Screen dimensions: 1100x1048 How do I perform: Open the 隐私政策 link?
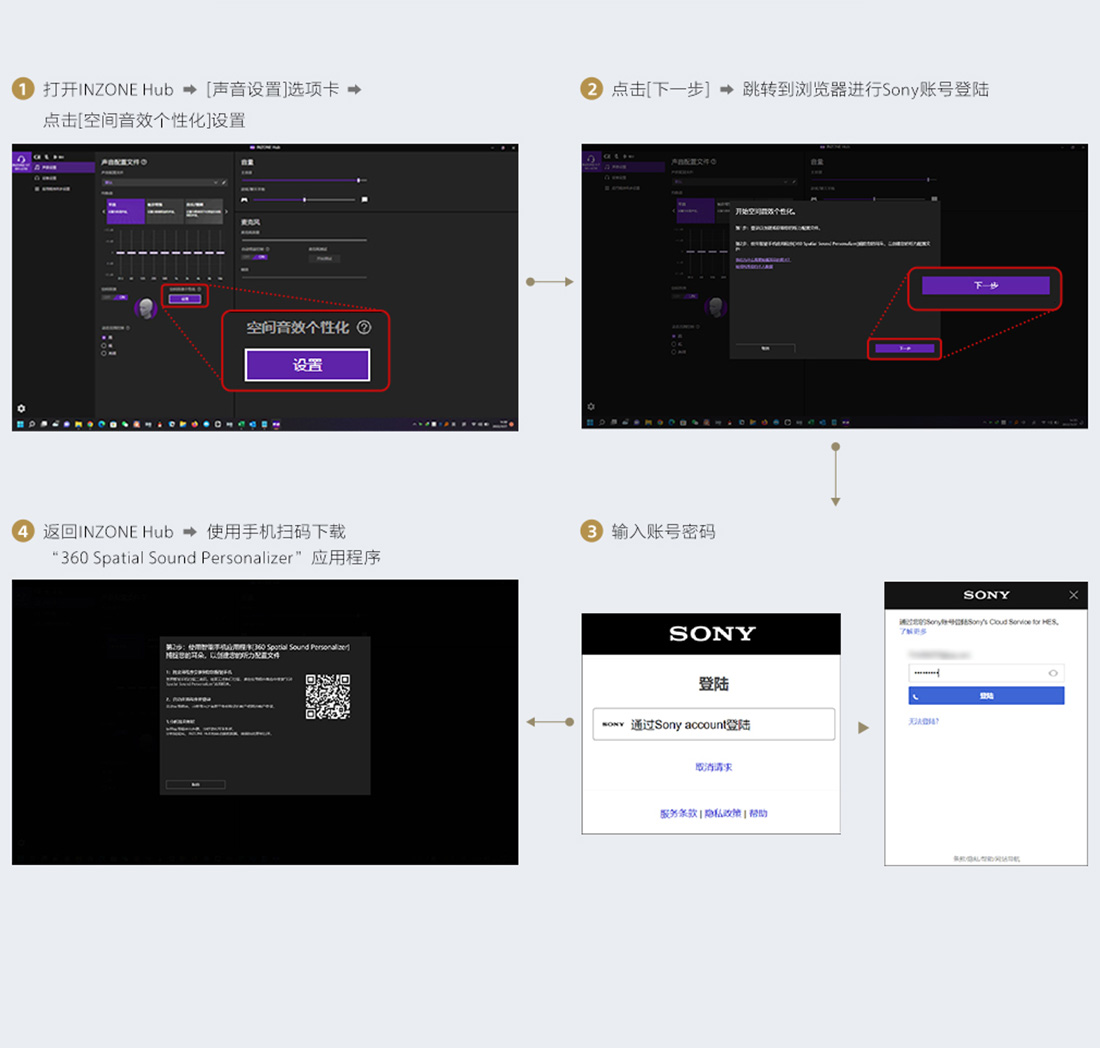pyautogui.click(x=723, y=813)
